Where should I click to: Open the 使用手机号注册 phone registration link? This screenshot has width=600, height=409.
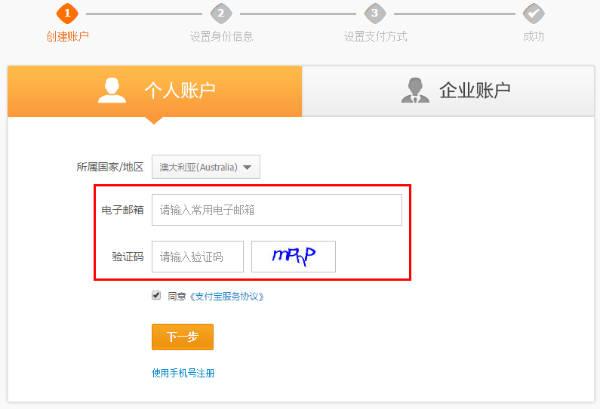coord(183,373)
